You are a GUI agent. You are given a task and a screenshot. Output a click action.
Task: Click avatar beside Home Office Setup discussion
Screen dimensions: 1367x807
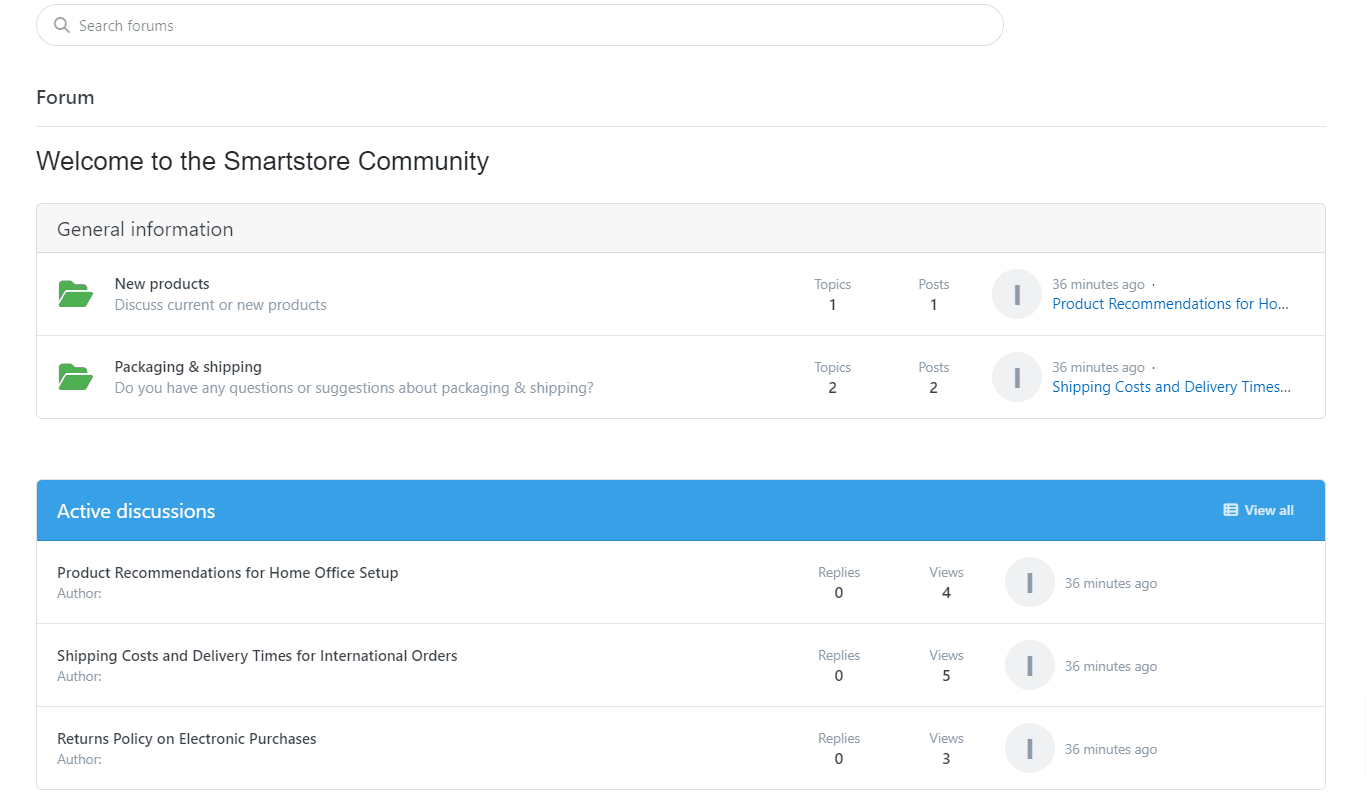click(x=1029, y=582)
